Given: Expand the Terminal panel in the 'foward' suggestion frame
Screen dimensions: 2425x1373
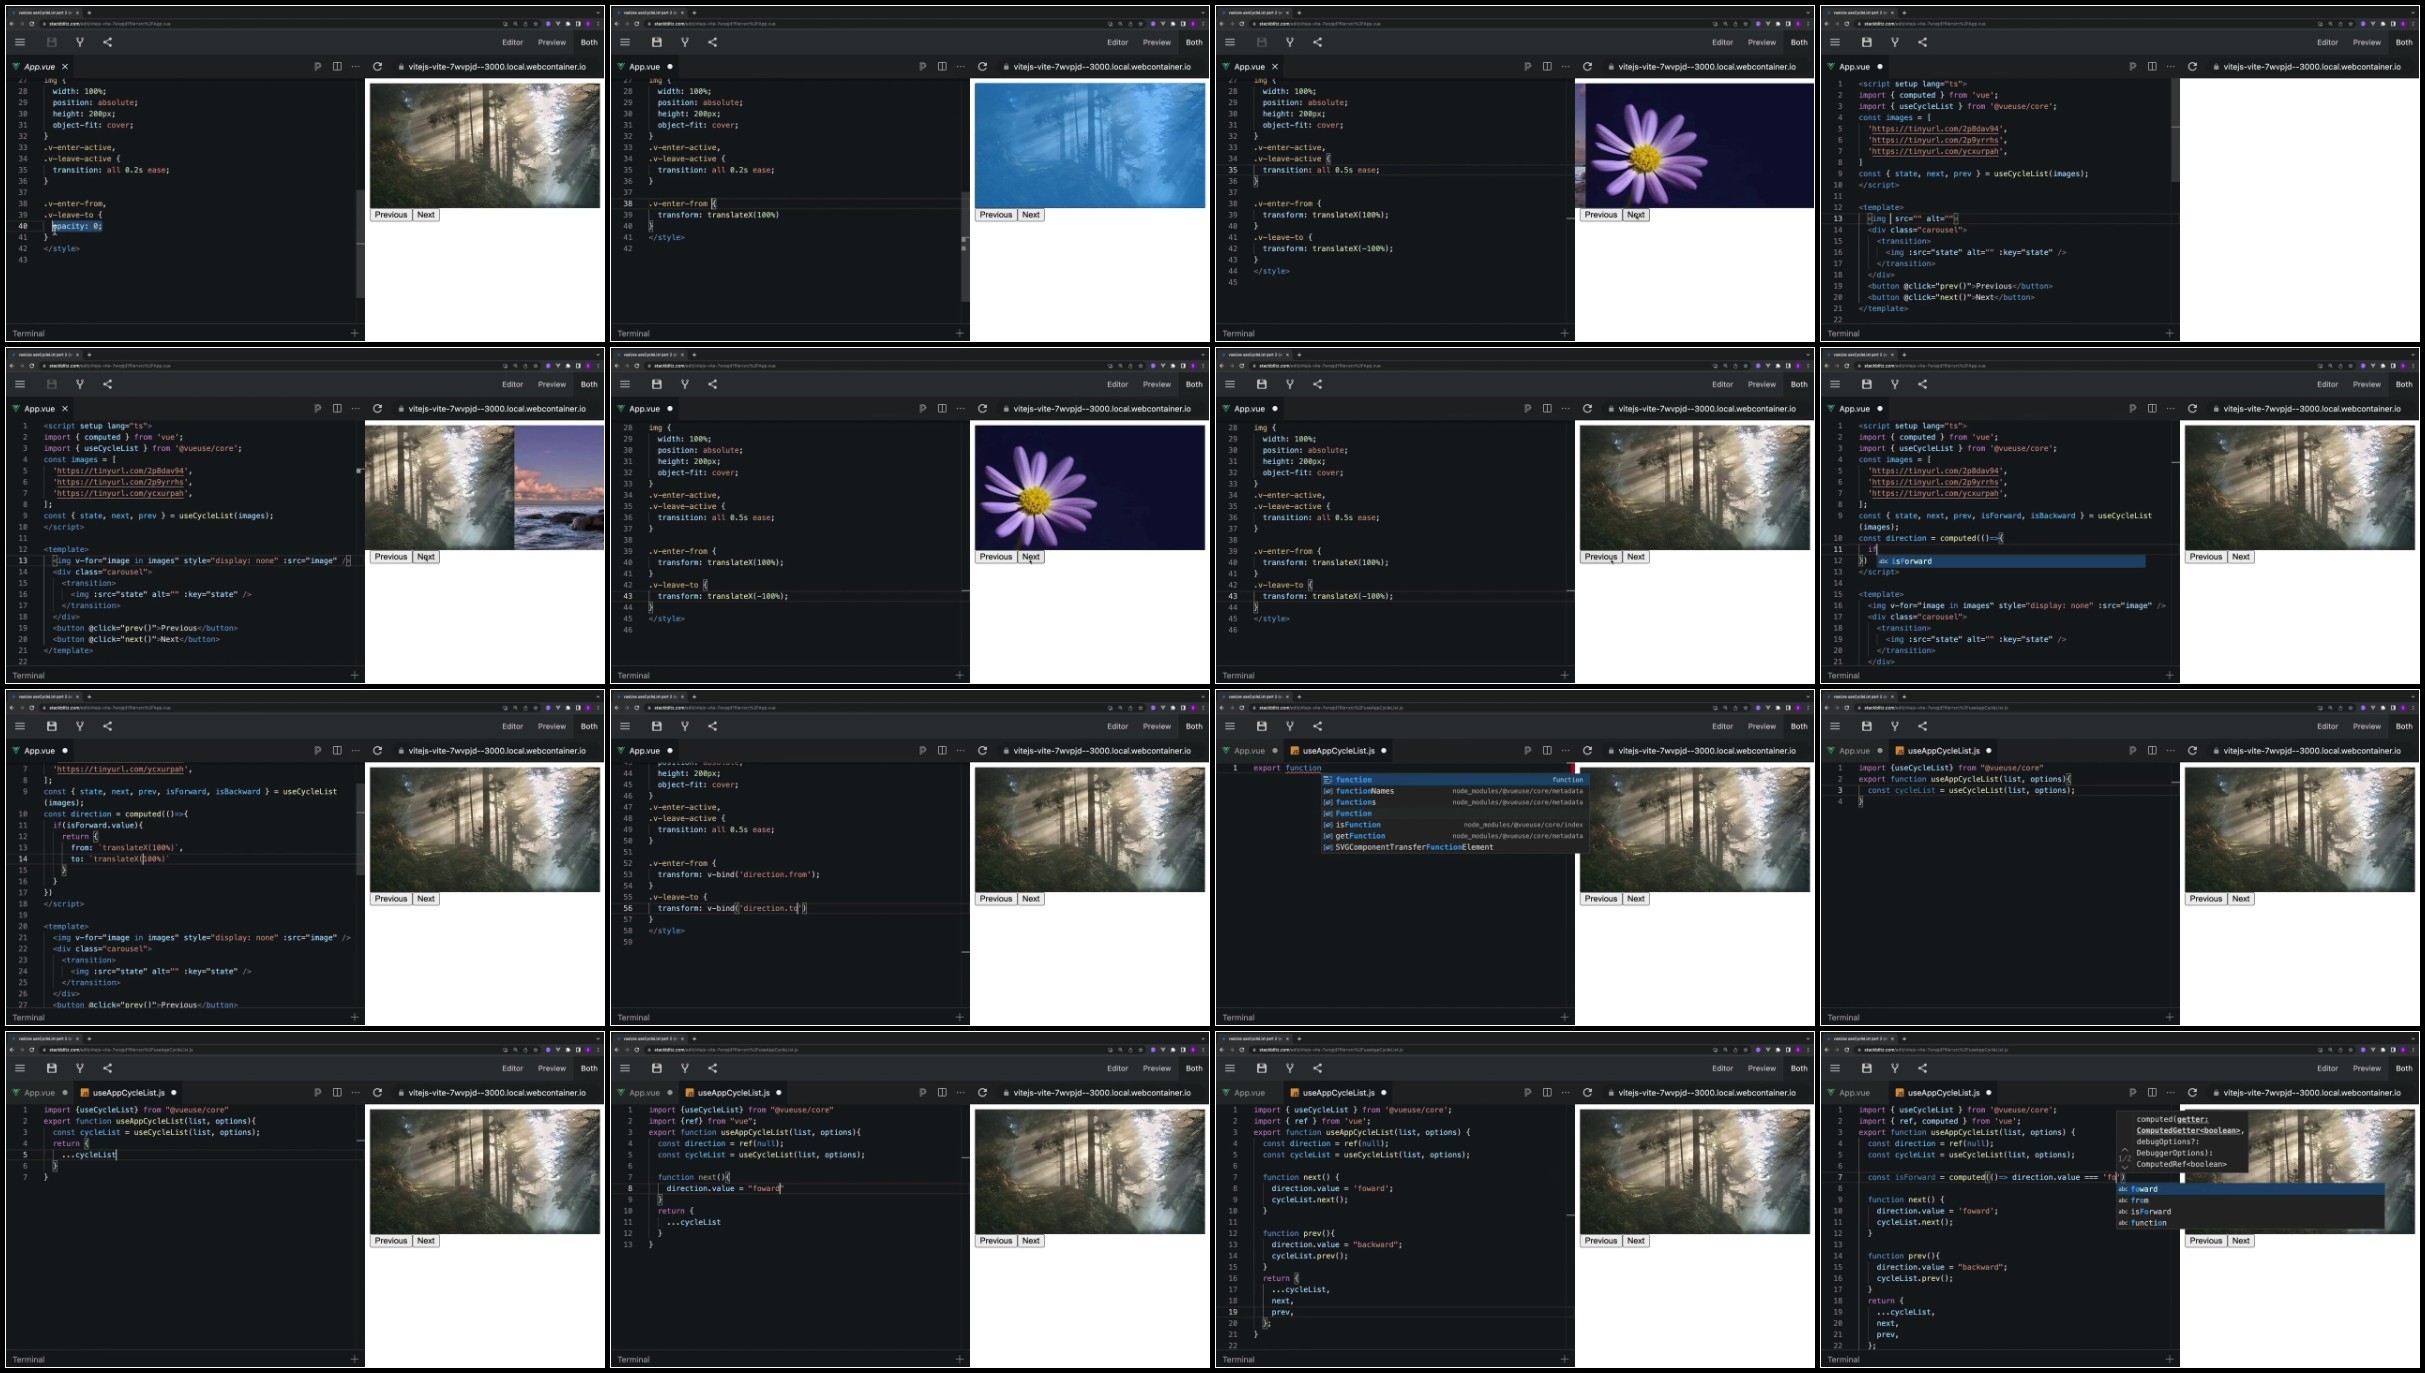Looking at the screenshot, I should pos(1843,1359).
